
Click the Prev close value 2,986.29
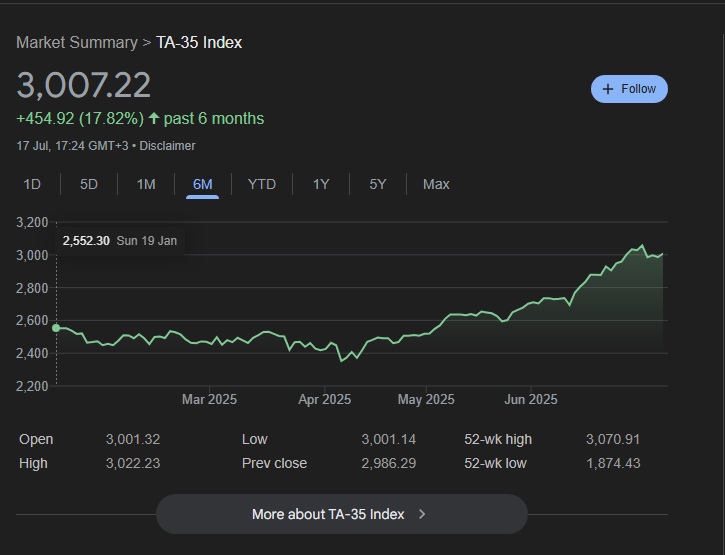tap(388, 463)
